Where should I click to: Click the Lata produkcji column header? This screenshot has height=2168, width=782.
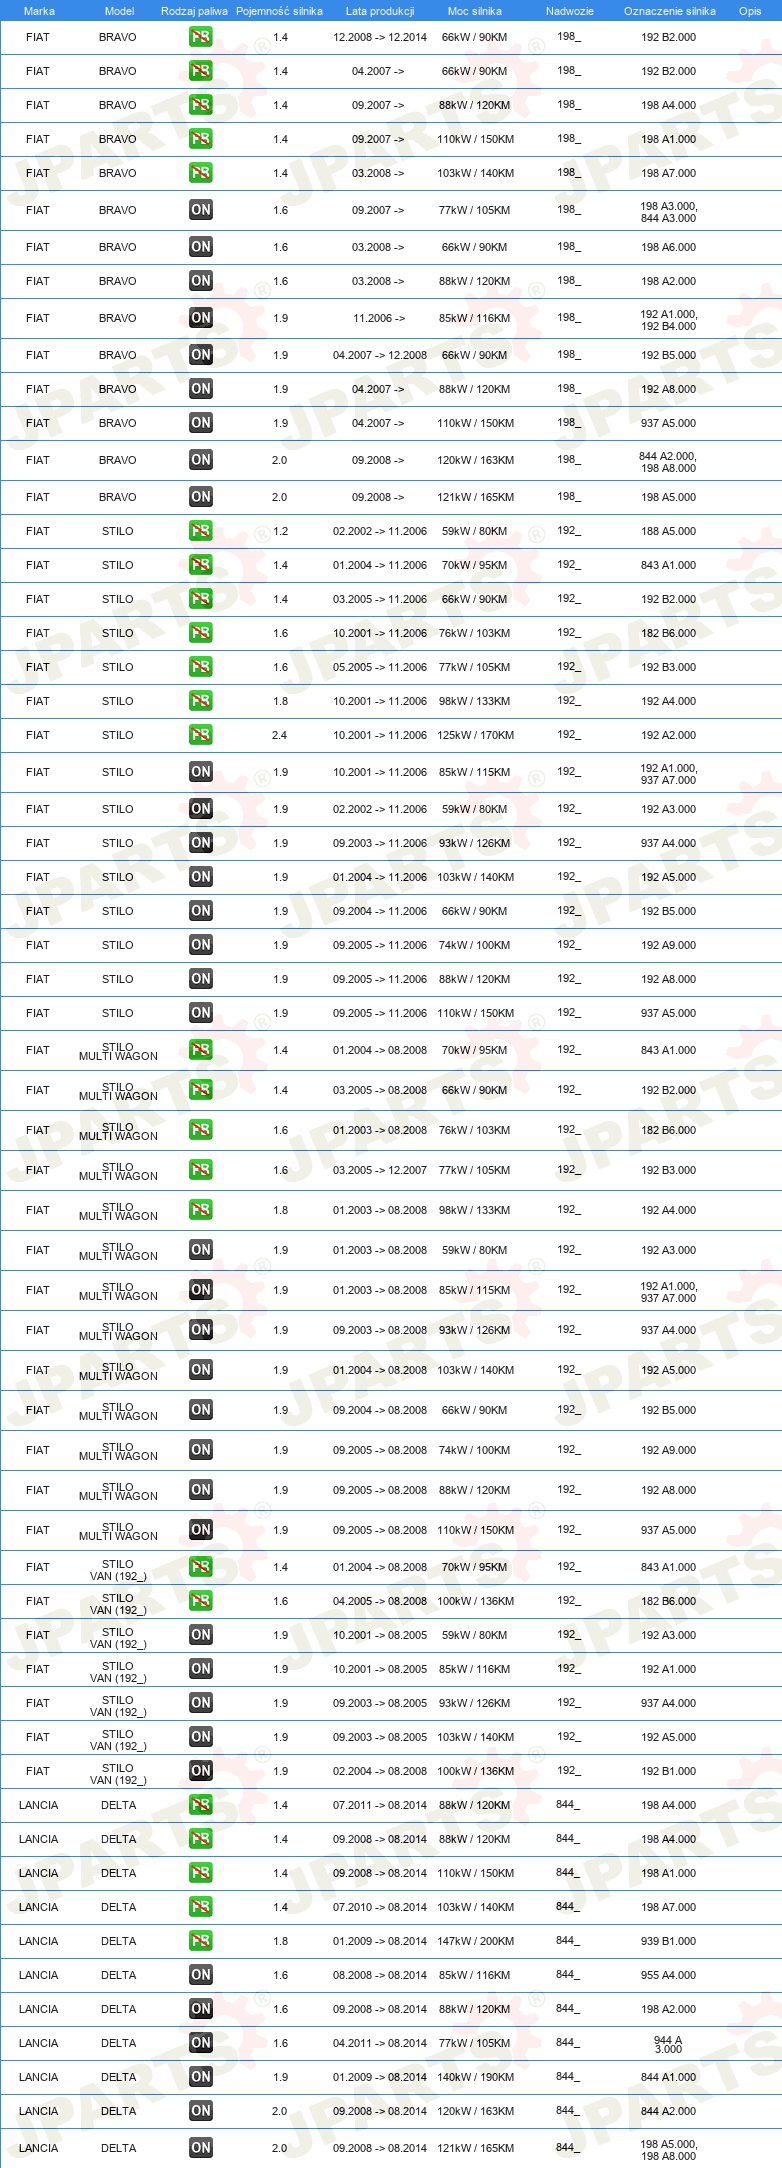click(x=380, y=11)
